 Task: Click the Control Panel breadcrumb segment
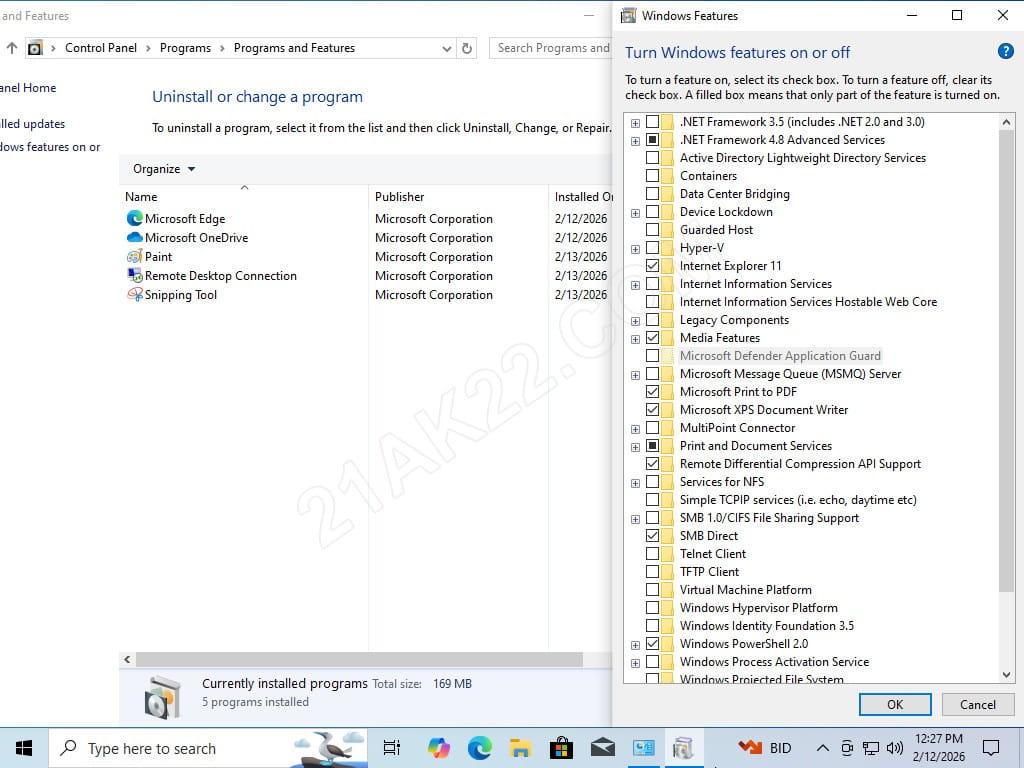[101, 48]
